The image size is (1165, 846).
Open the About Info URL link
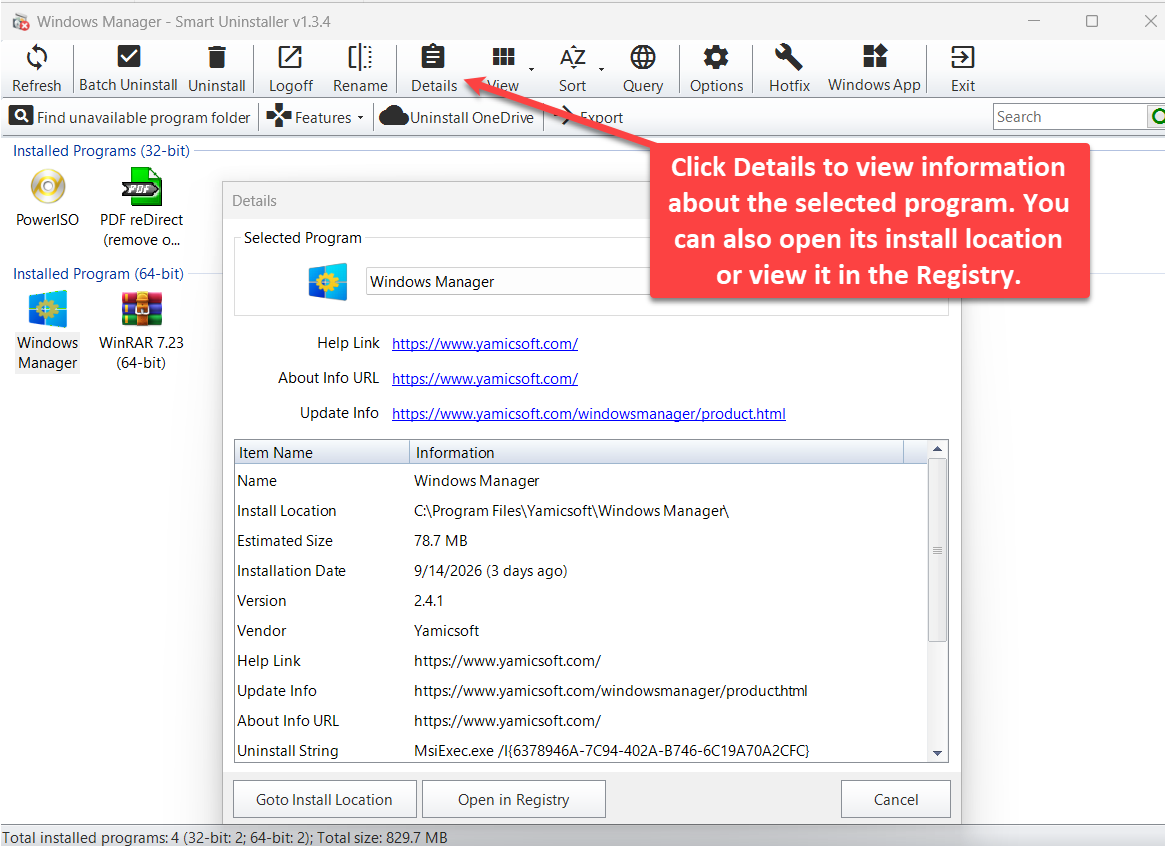tap(484, 379)
